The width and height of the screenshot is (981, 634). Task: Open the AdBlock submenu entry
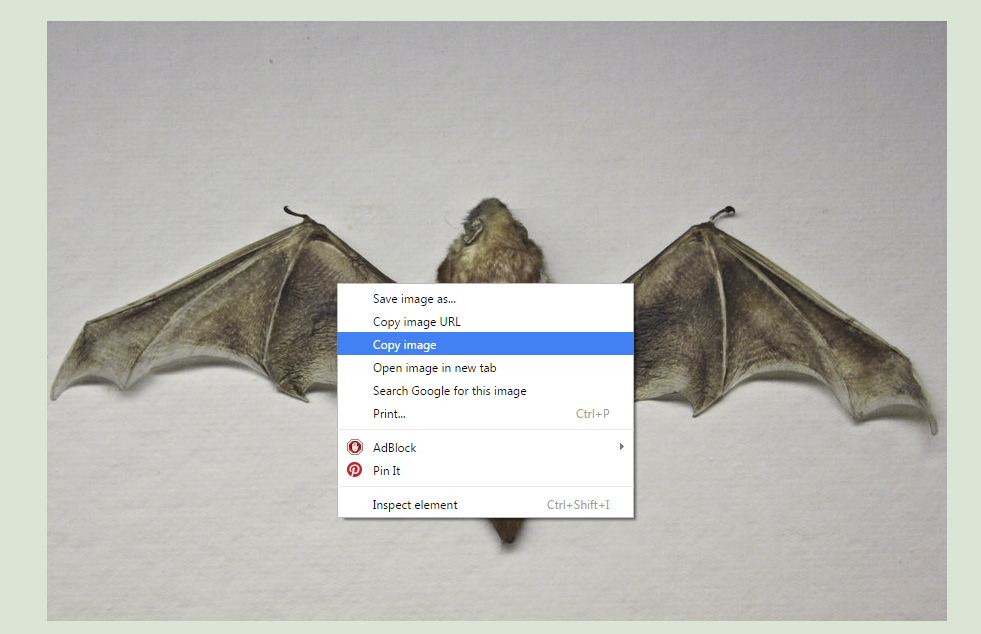tap(485, 447)
